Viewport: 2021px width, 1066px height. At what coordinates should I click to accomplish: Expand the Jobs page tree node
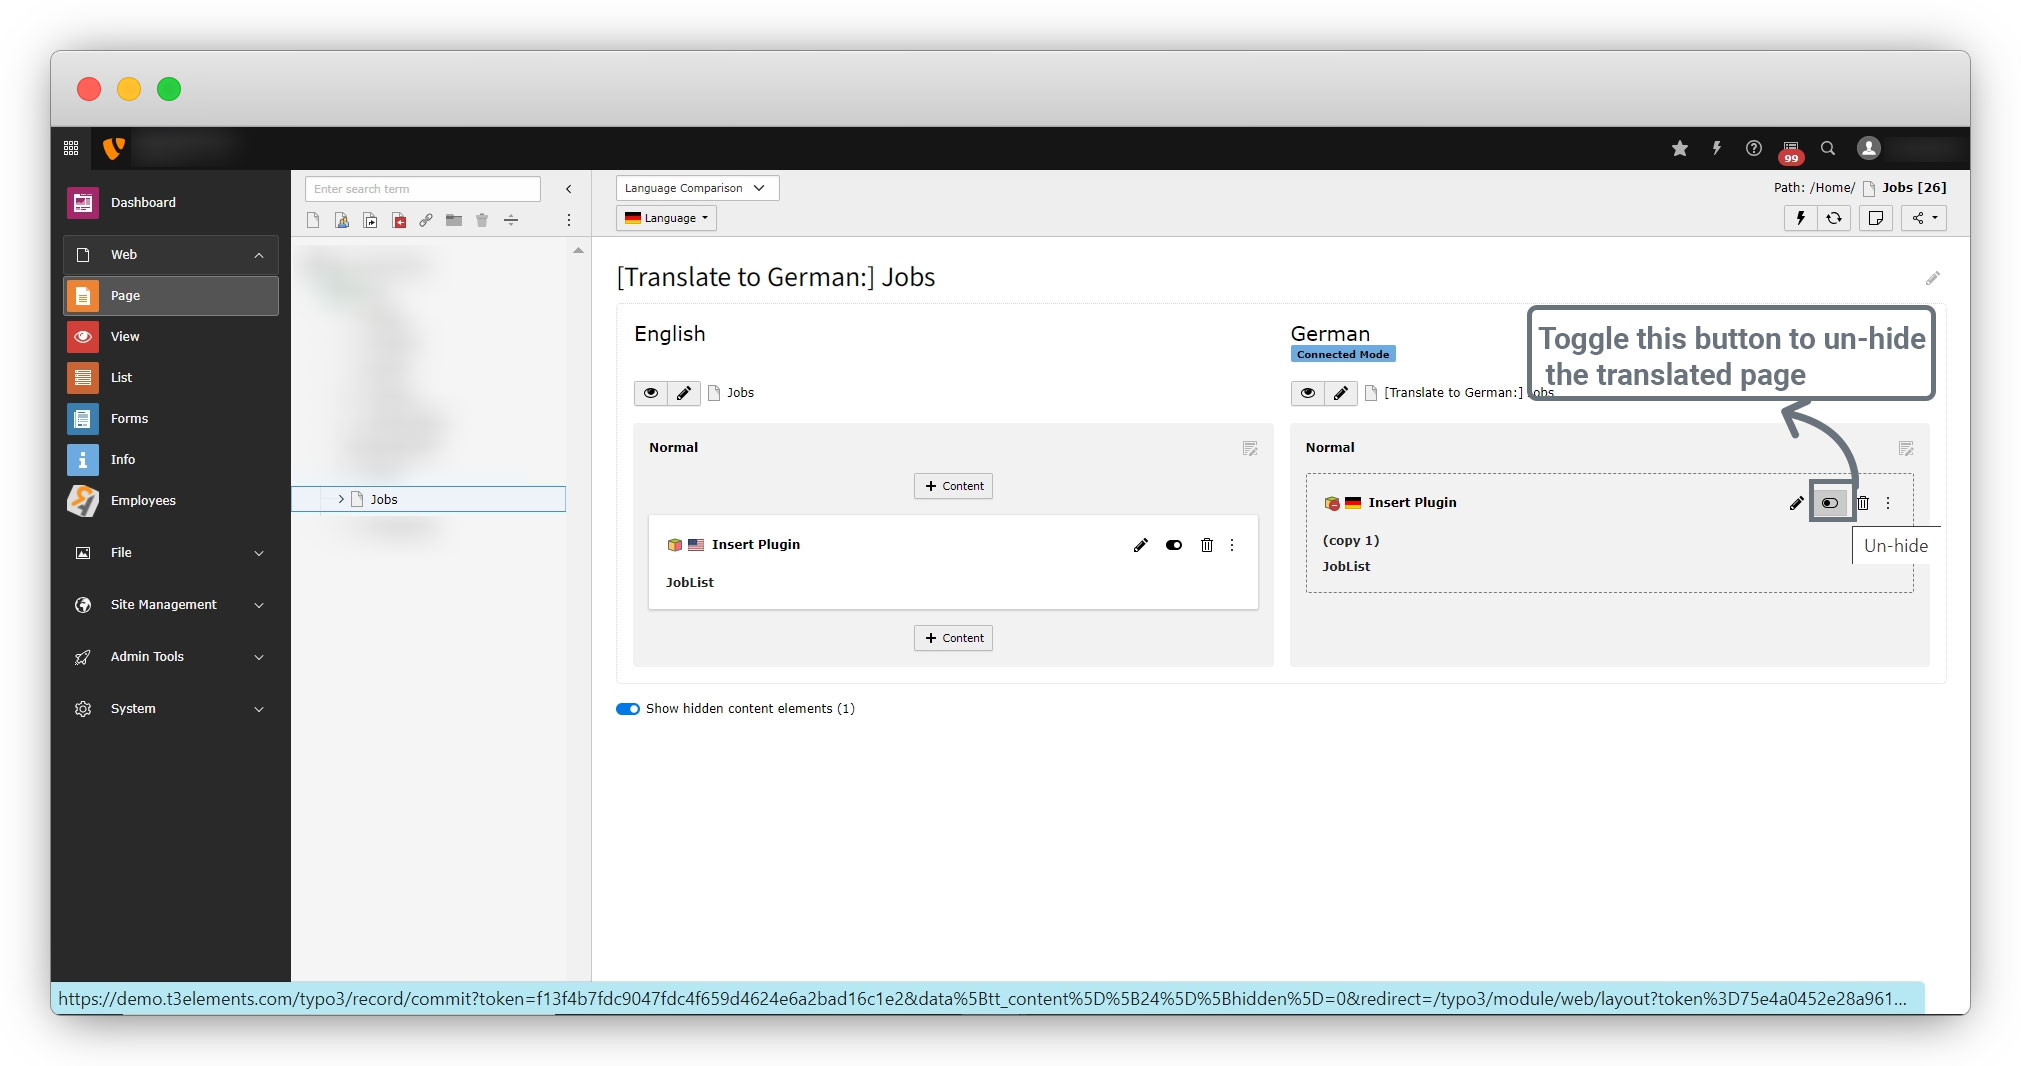click(341, 499)
